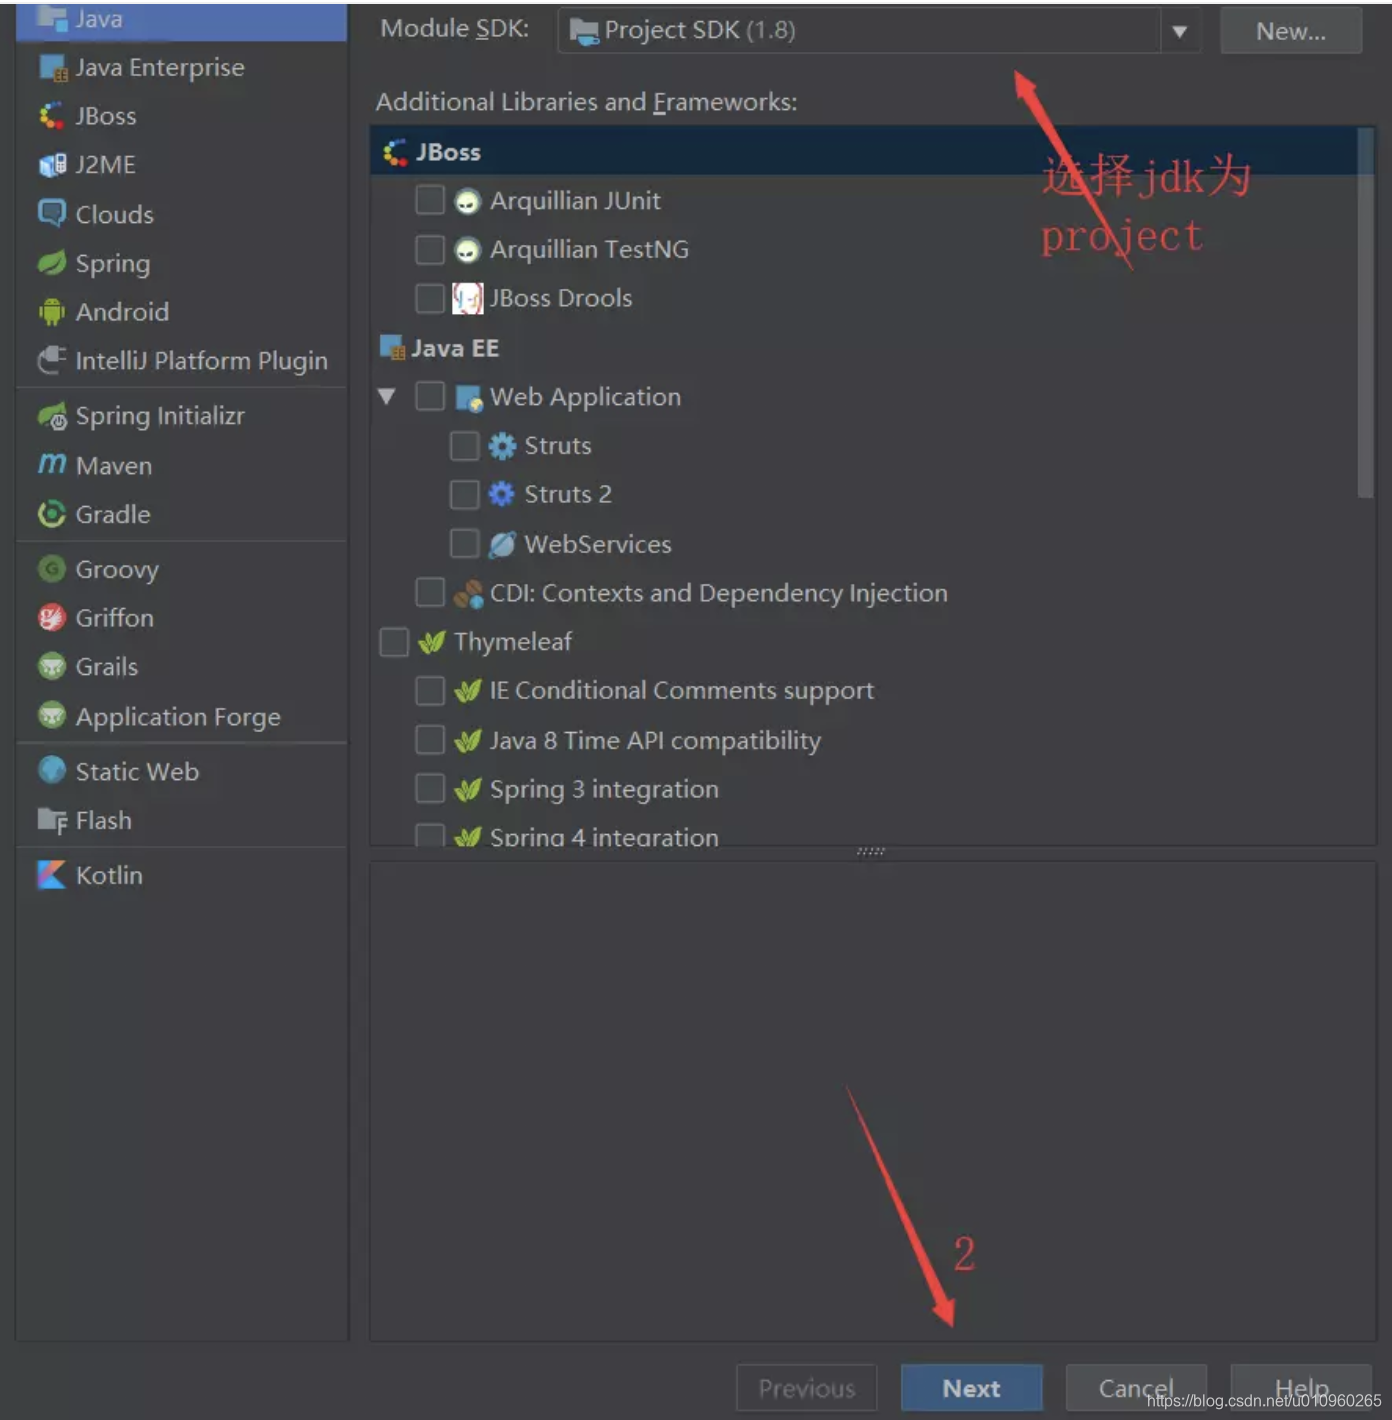Select Spring Initializr in the list
Viewport: 1392px width, 1420px height.
[182, 416]
